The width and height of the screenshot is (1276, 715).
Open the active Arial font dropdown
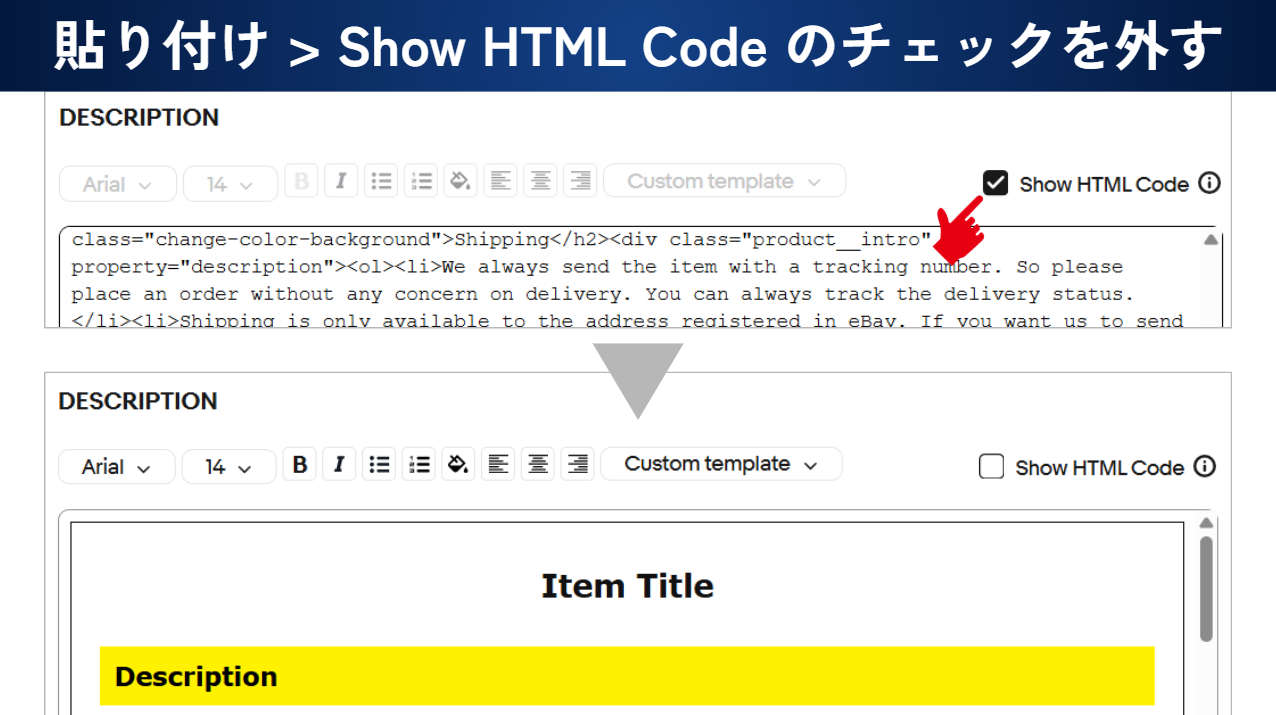(116, 467)
